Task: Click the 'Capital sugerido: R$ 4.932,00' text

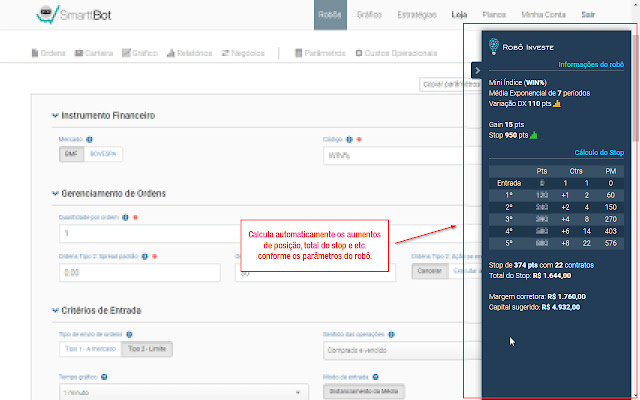Action: (x=534, y=307)
